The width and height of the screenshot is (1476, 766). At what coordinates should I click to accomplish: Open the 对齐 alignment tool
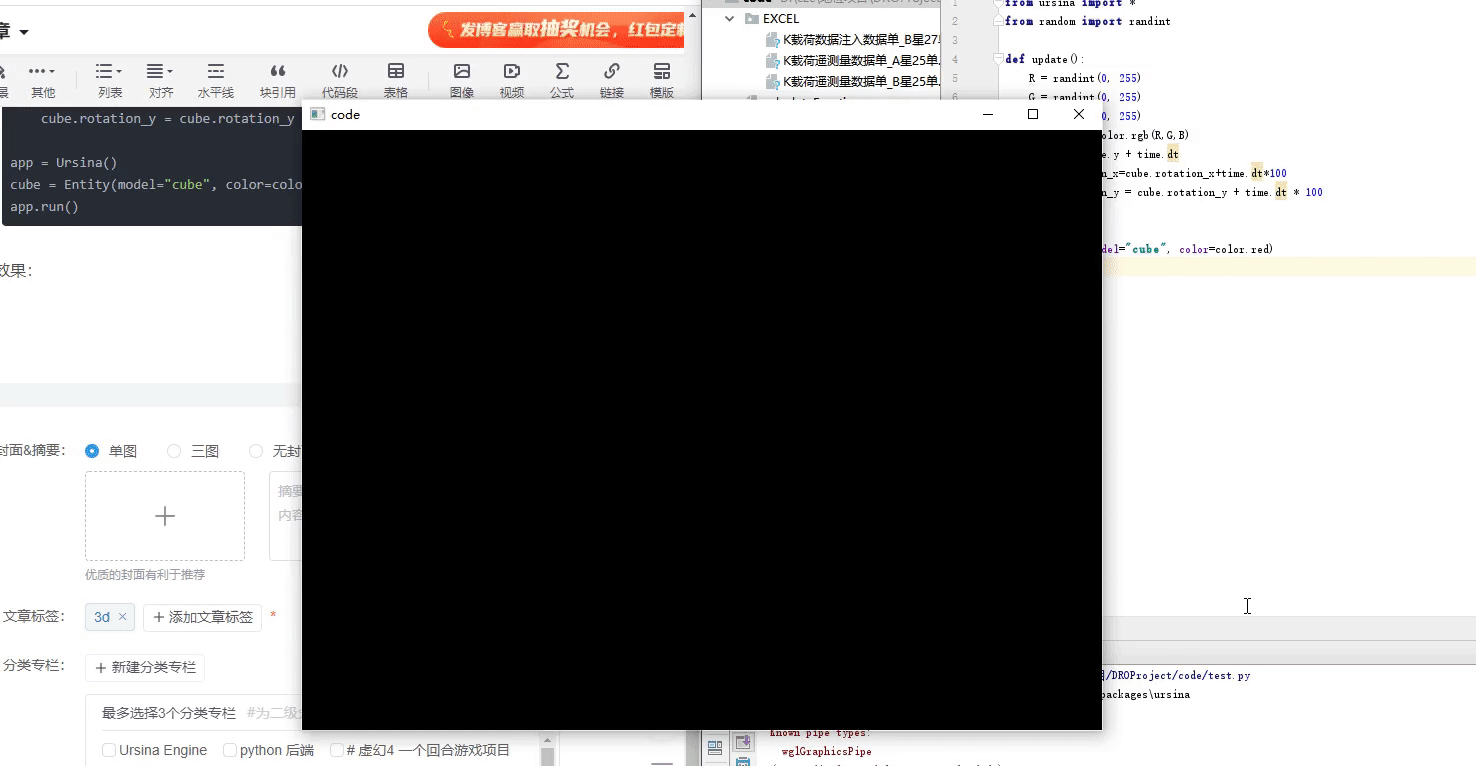click(x=157, y=72)
